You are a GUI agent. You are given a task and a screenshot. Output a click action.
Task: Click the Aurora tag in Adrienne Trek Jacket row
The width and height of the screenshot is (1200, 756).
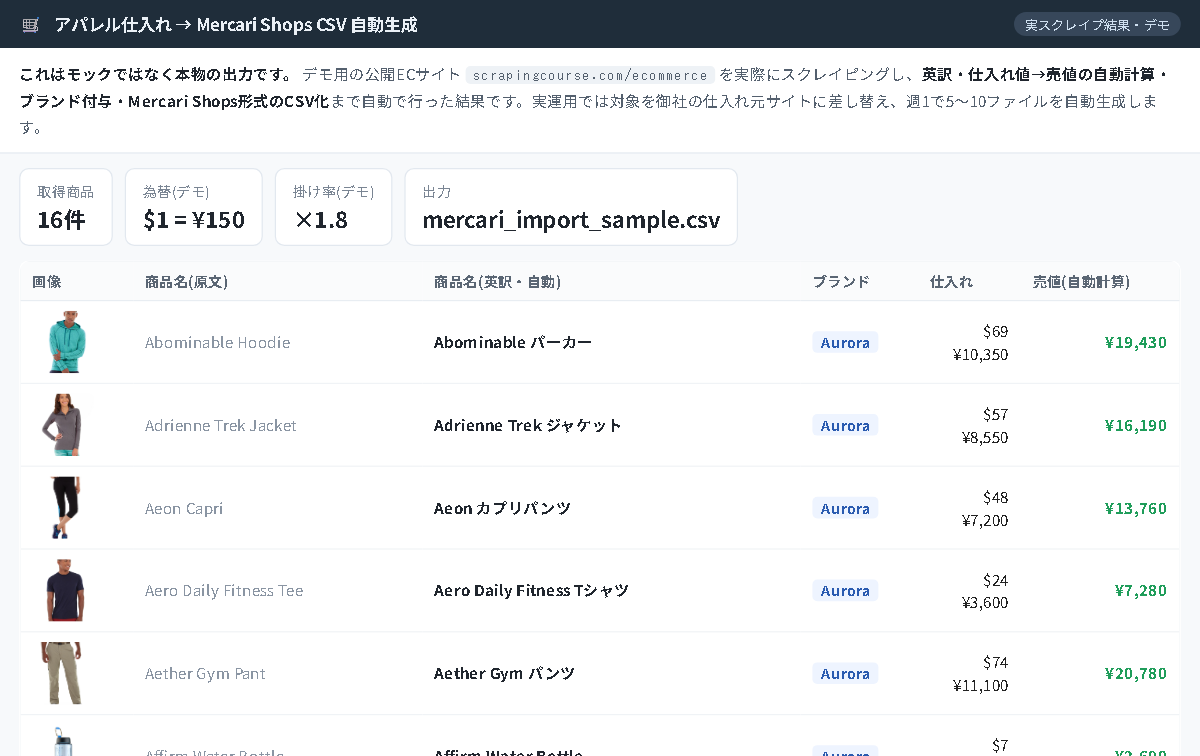point(845,425)
